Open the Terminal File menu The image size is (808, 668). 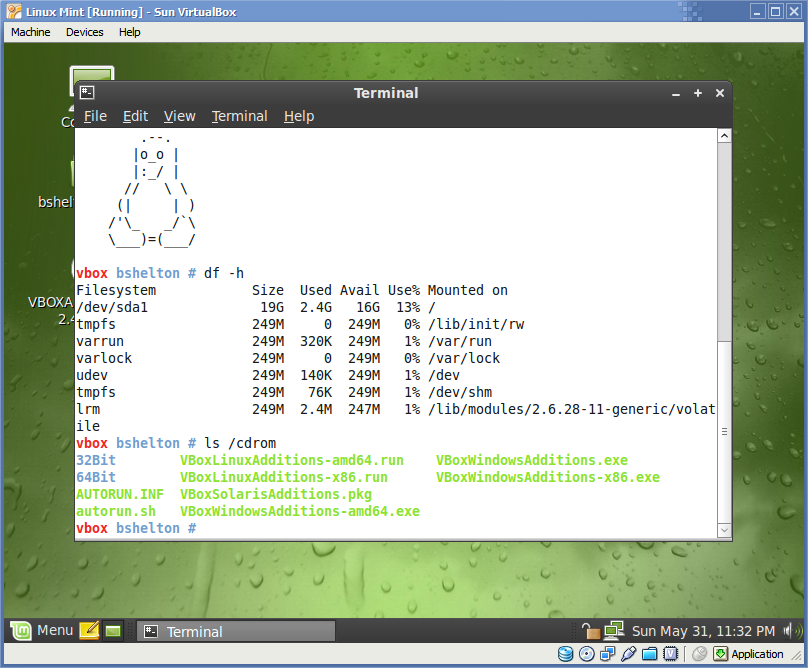(x=95, y=116)
